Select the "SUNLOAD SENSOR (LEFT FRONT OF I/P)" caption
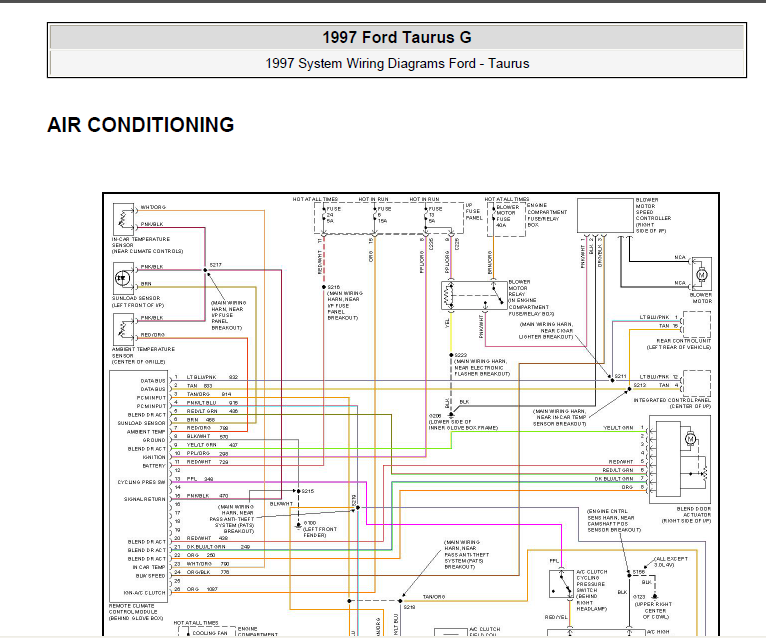Screen dimensions: 766x638 click(x=138, y=301)
